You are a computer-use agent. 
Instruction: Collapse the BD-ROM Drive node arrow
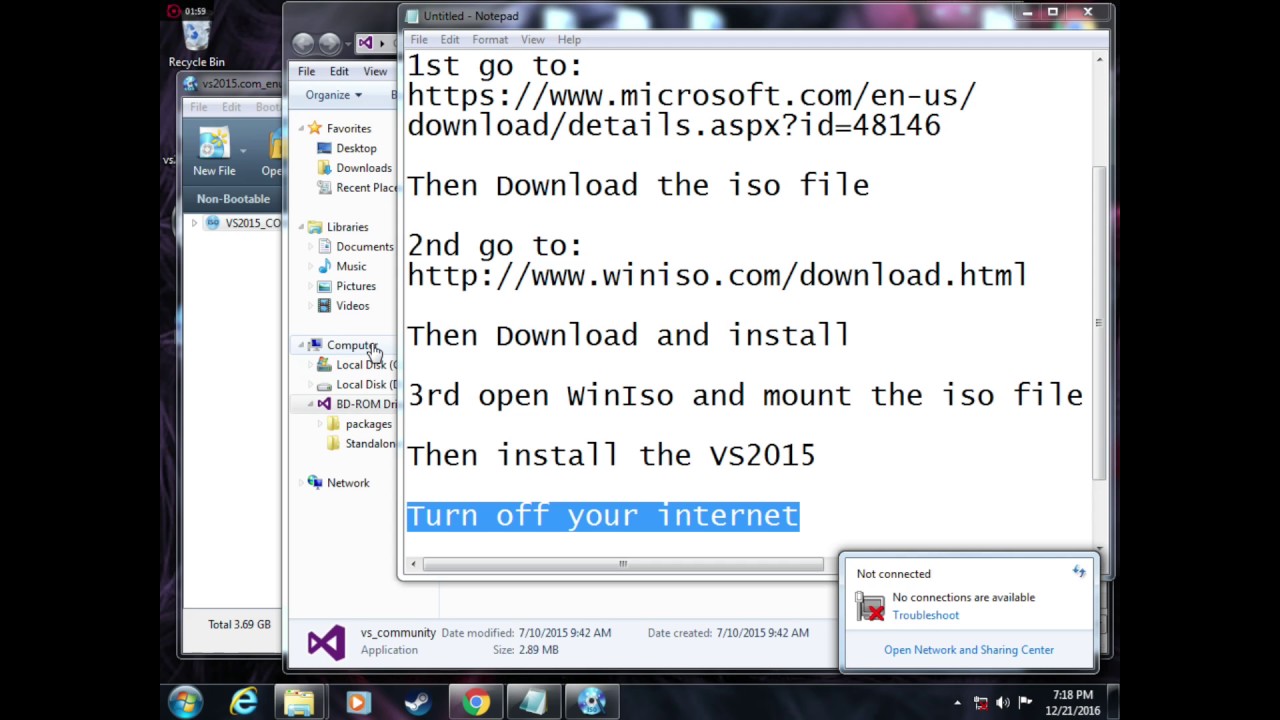(x=310, y=404)
